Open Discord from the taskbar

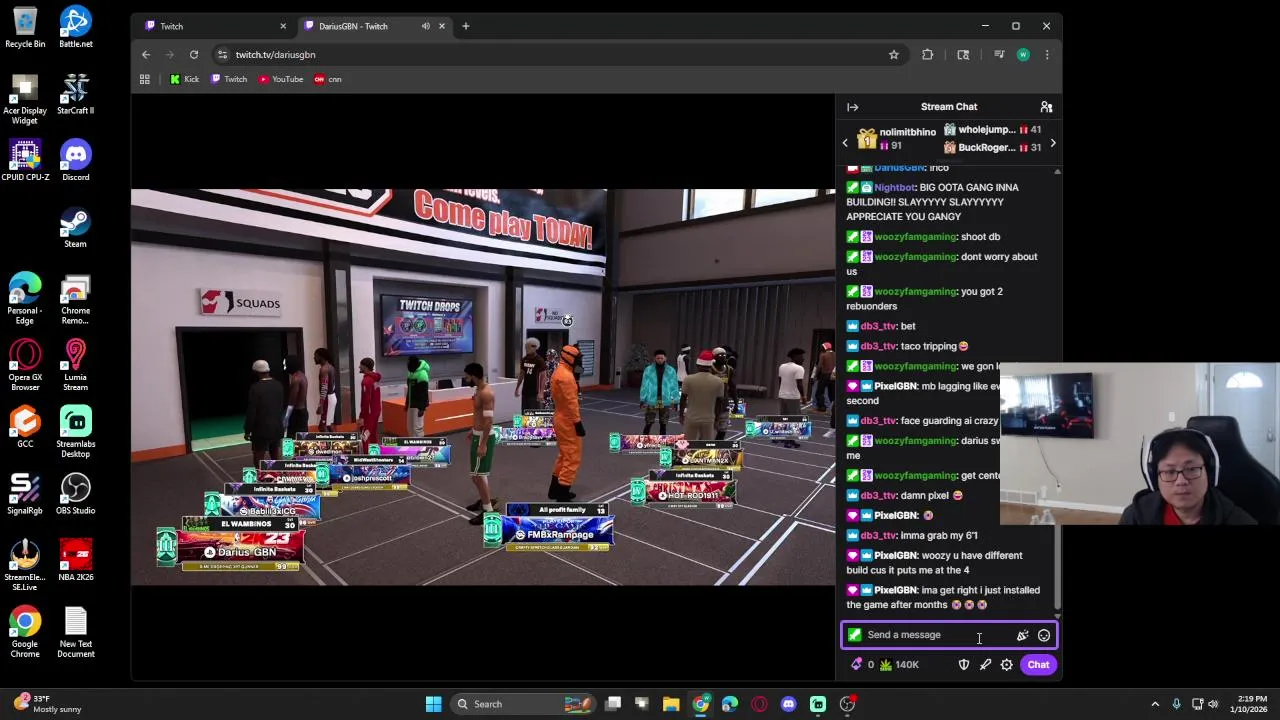(x=789, y=704)
